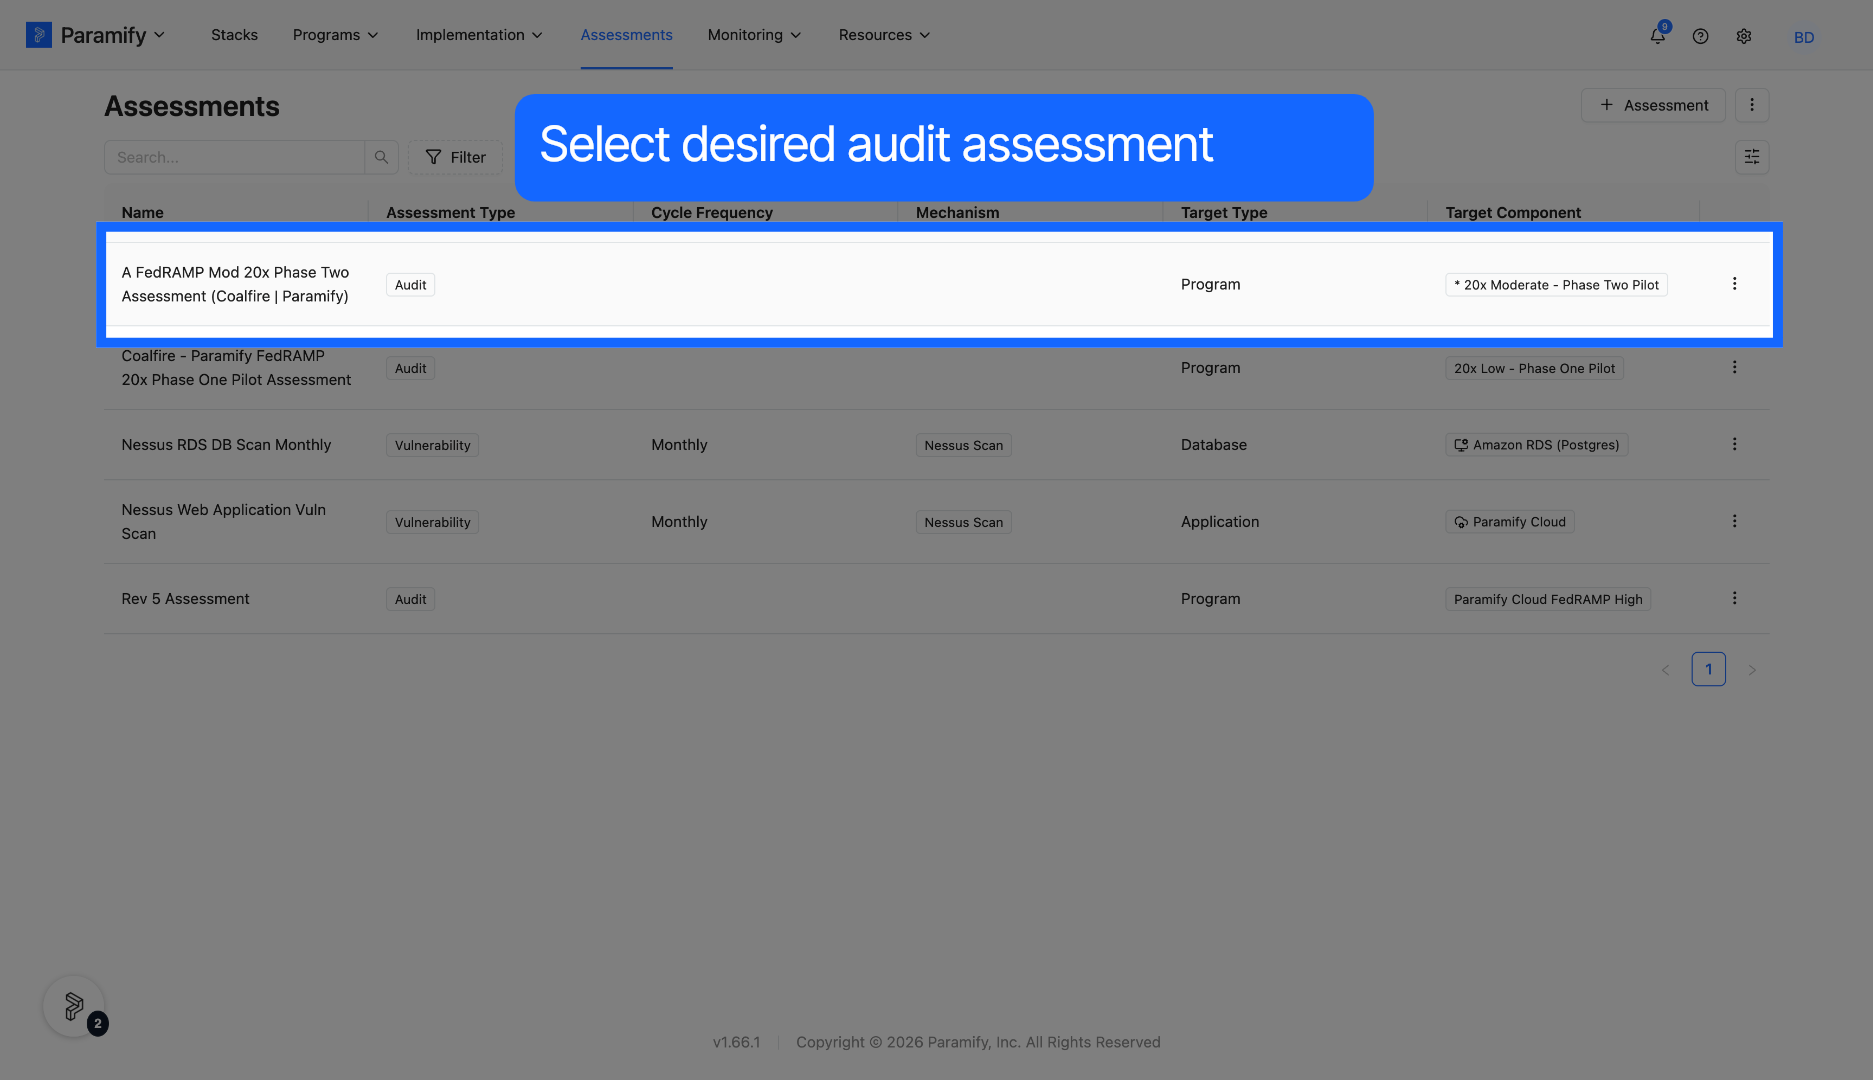Open row menu for Coalfire Phase One Pilot

tap(1734, 367)
